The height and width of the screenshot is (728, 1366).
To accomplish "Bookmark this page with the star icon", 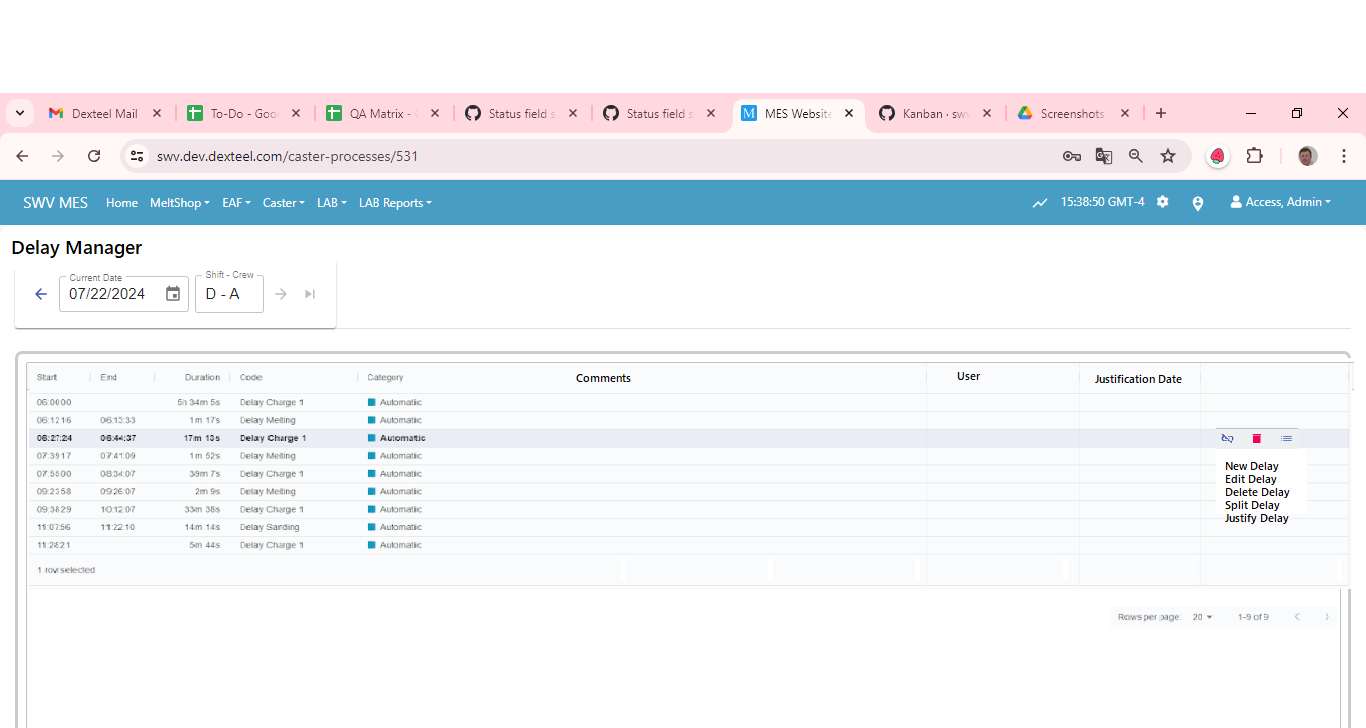I will click(1167, 156).
